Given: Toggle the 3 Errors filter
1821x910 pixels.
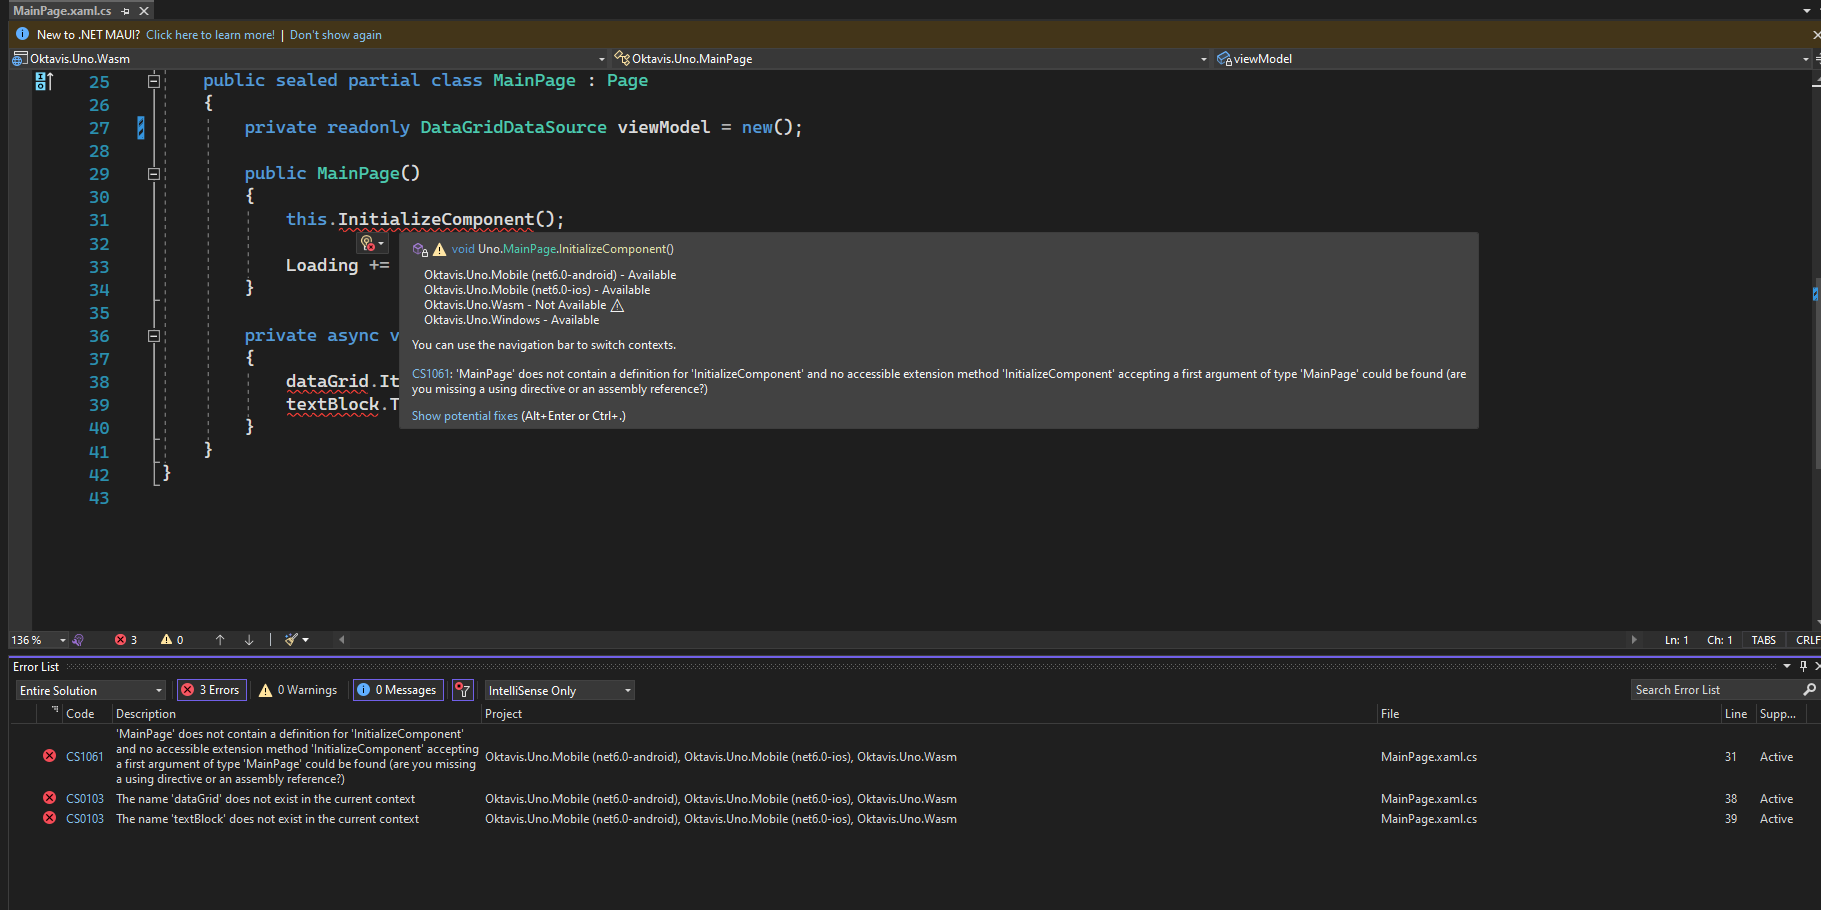Looking at the screenshot, I should 211,690.
